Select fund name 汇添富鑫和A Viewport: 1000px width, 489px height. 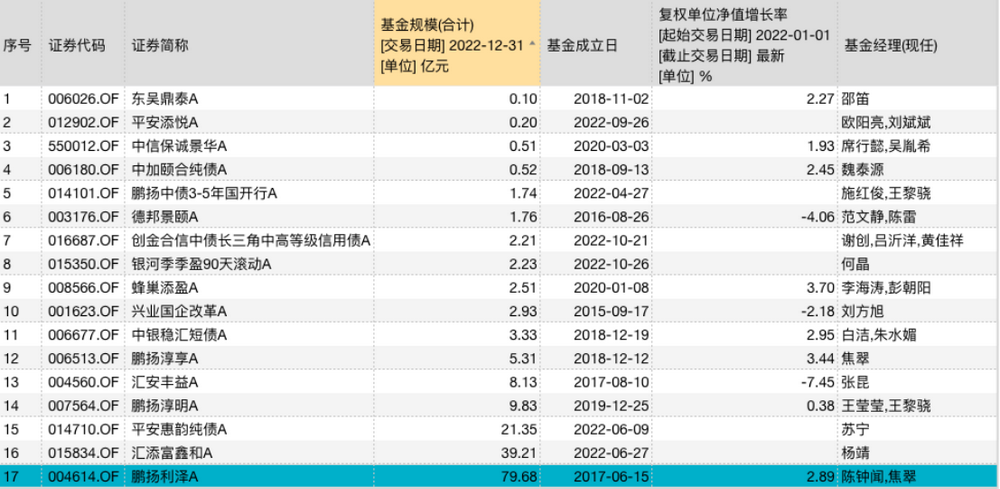pyautogui.click(x=172, y=453)
